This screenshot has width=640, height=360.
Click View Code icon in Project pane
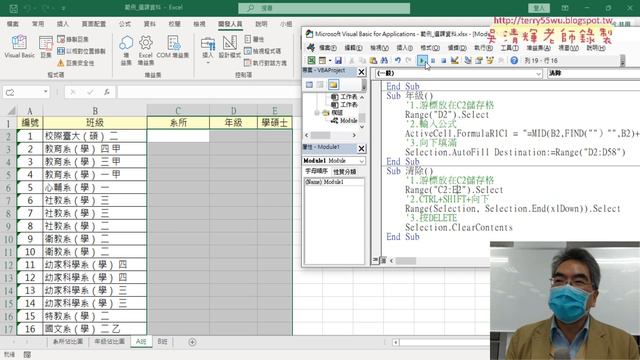(309, 84)
